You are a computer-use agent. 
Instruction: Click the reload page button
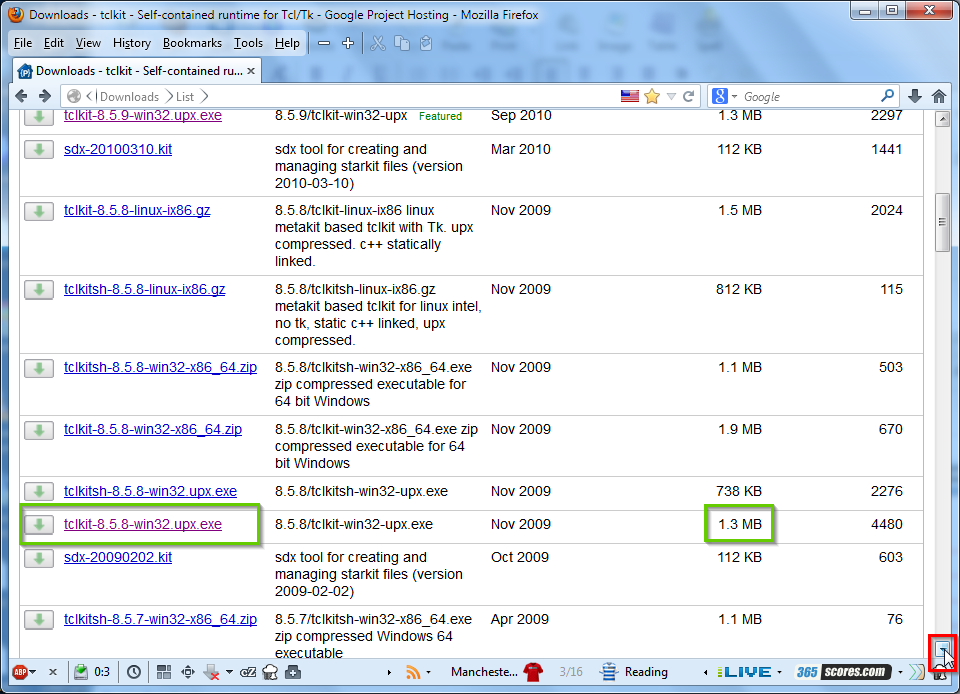[689, 96]
